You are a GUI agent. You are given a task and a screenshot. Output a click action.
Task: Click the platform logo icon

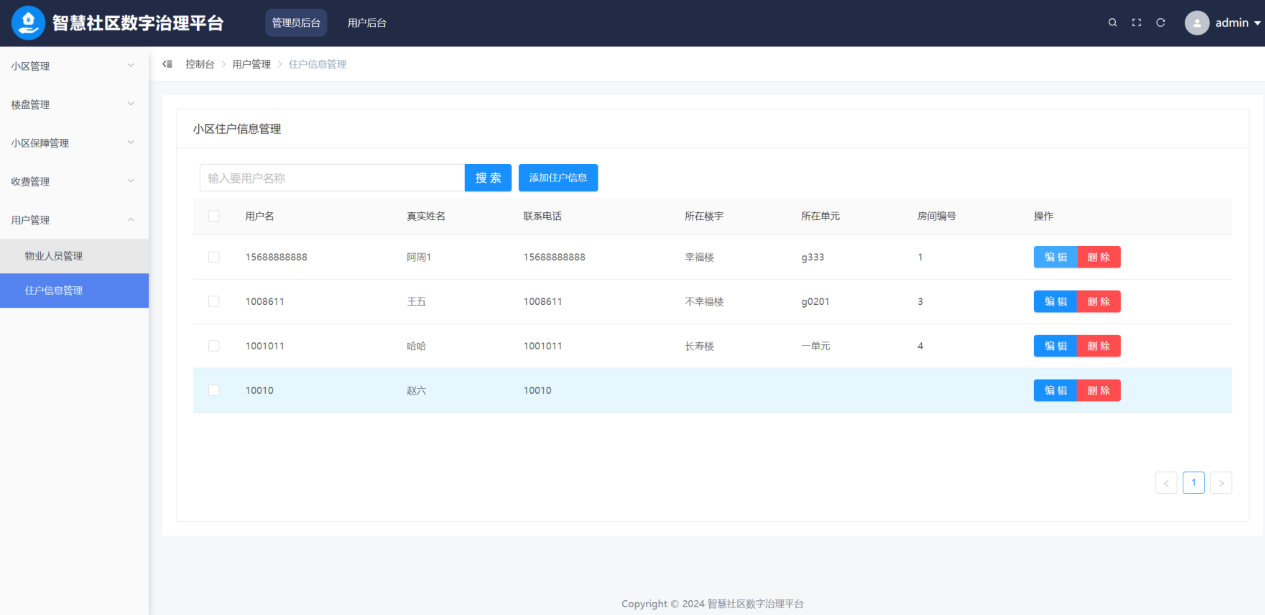(x=29, y=22)
